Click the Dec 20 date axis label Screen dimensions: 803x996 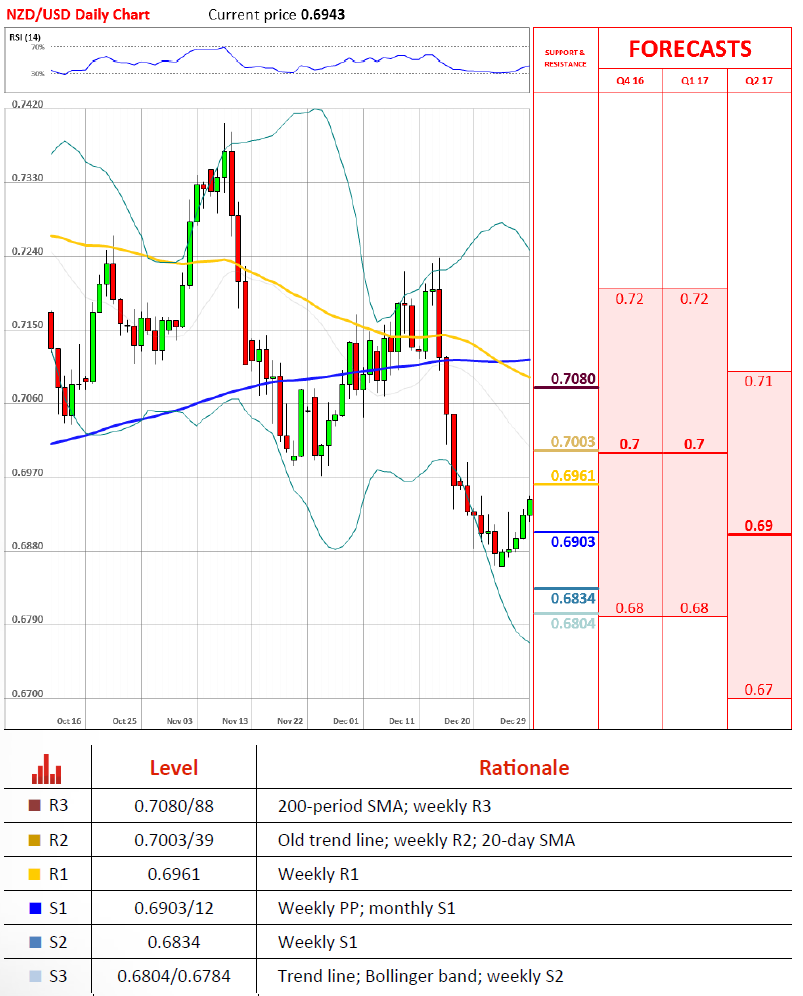click(457, 721)
